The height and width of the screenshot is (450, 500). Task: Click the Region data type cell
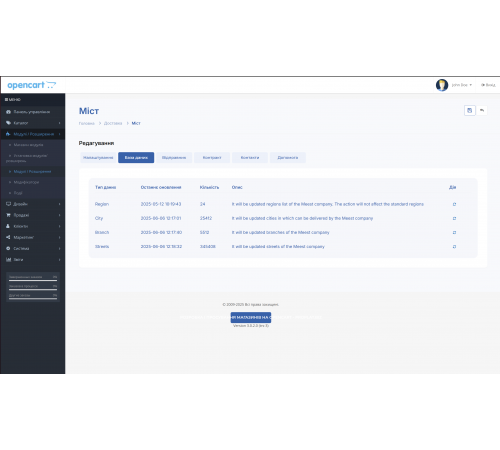click(x=102, y=204)
